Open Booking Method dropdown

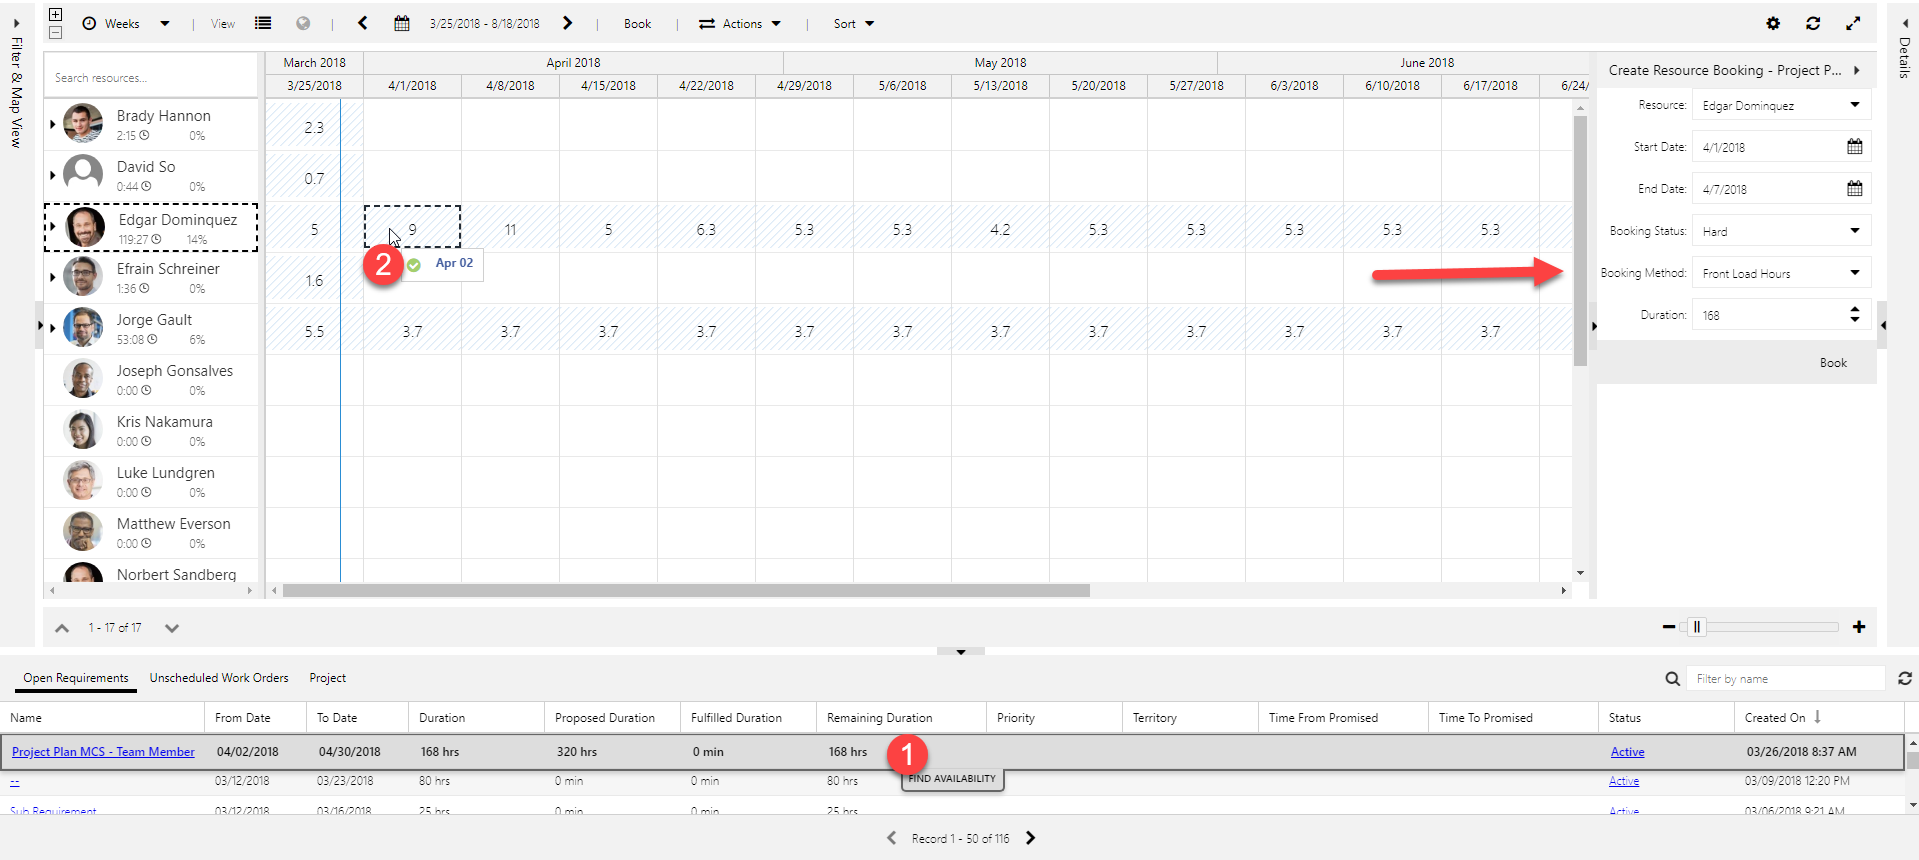(x=1854, y=273)
